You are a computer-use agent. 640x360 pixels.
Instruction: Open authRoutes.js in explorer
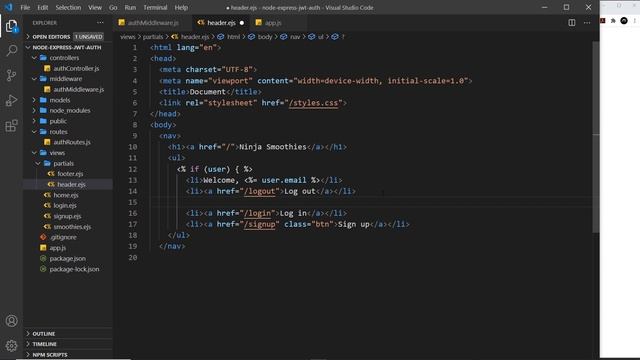(x=72, y=142)
